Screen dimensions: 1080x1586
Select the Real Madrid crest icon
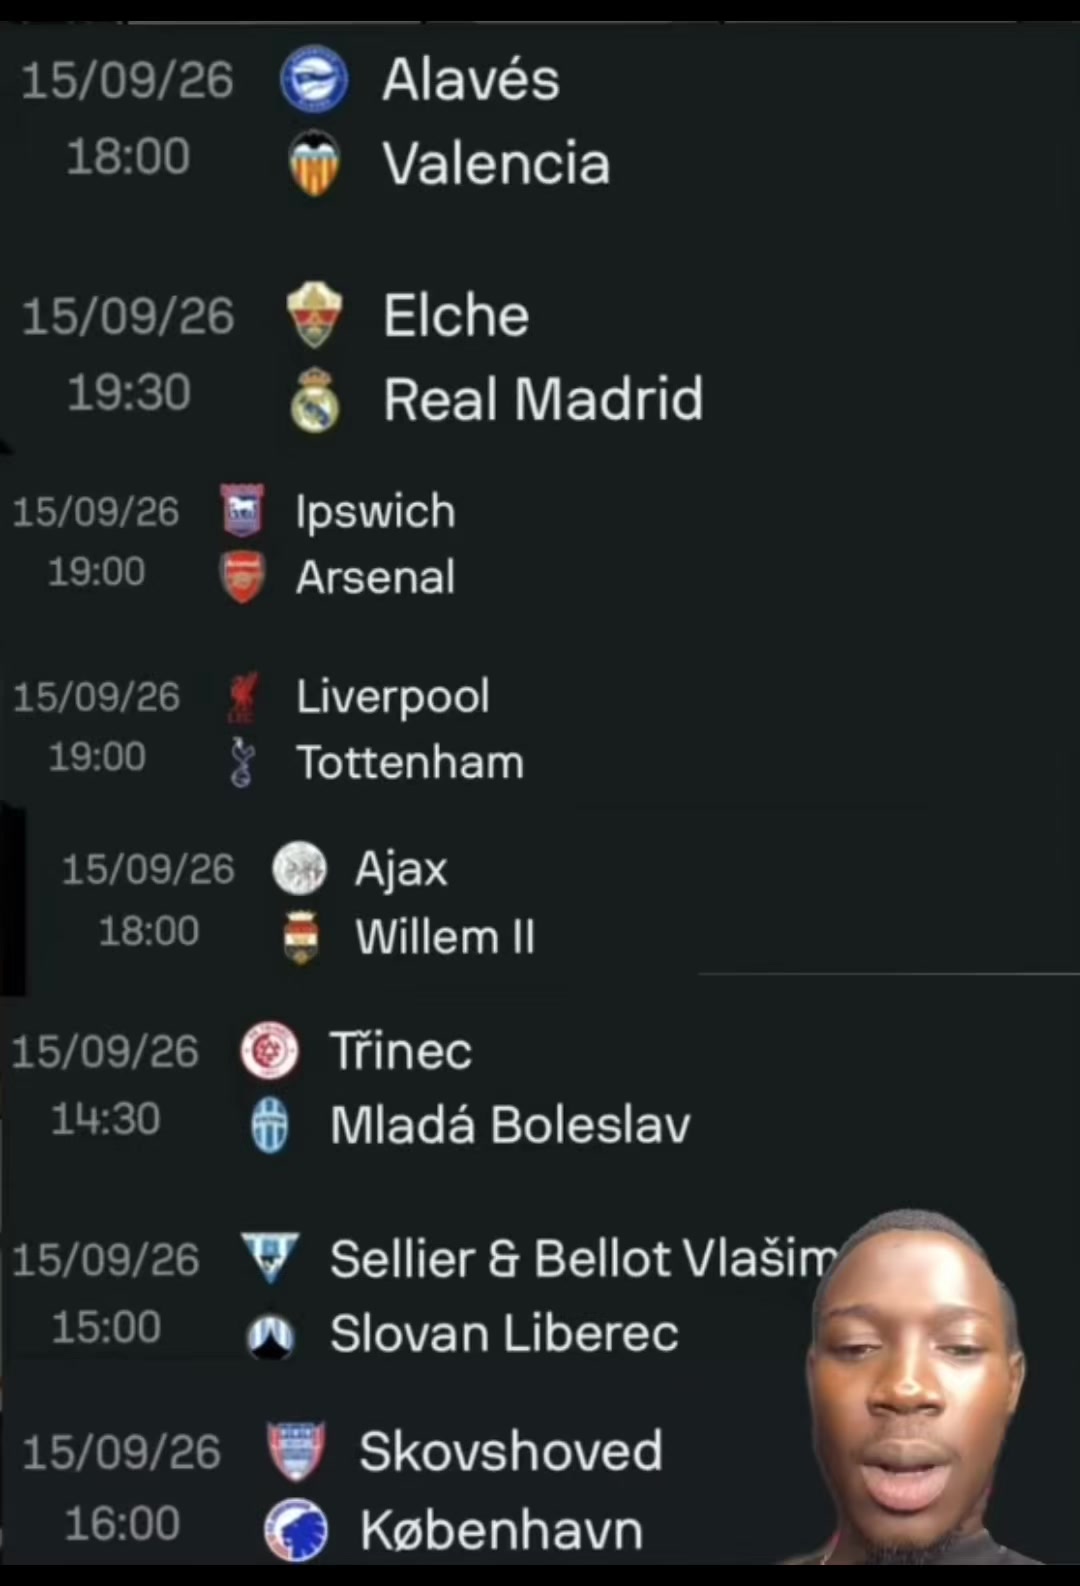(315, 399)
